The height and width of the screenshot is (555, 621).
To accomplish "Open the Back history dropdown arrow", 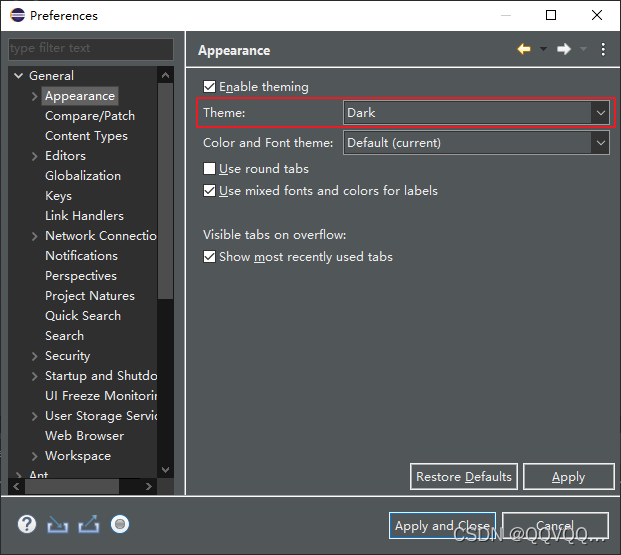I will (543, 50).
